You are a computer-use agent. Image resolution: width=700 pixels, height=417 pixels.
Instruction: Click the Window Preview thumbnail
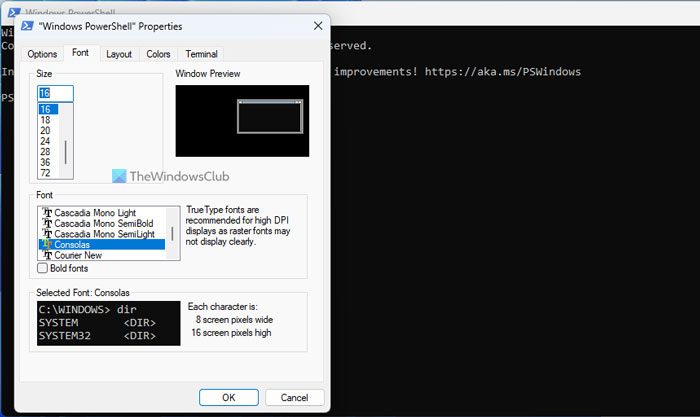coord(242,121)
